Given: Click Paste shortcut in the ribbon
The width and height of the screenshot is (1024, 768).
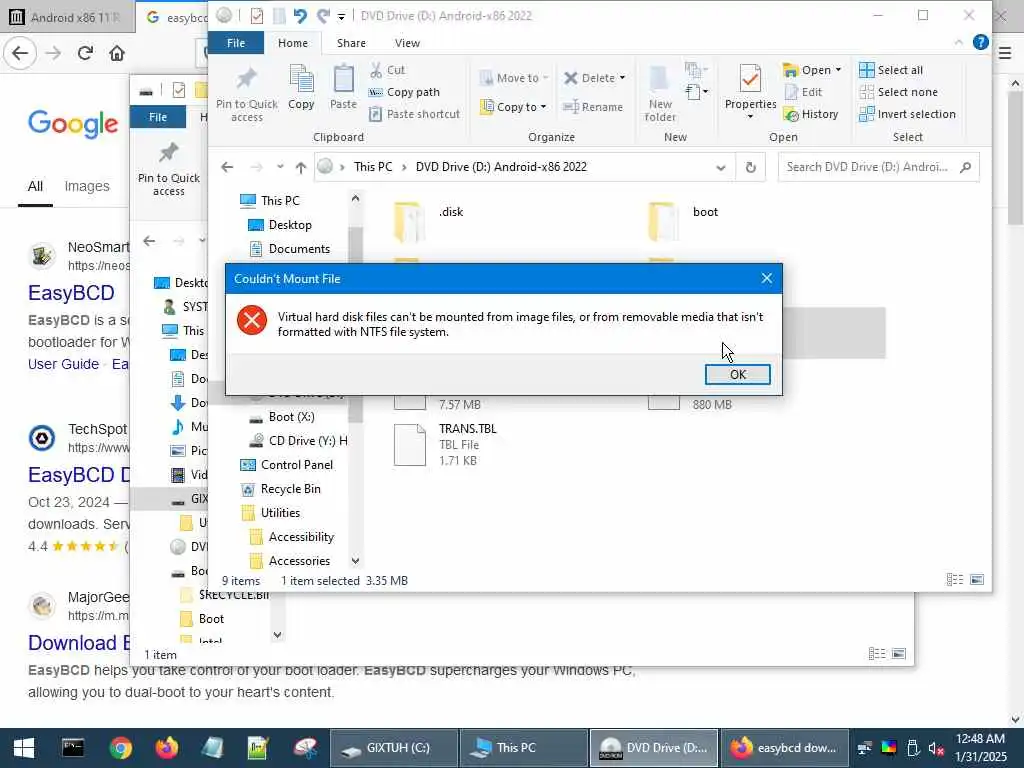Looking at the screenshot, I should pos(415,114).
